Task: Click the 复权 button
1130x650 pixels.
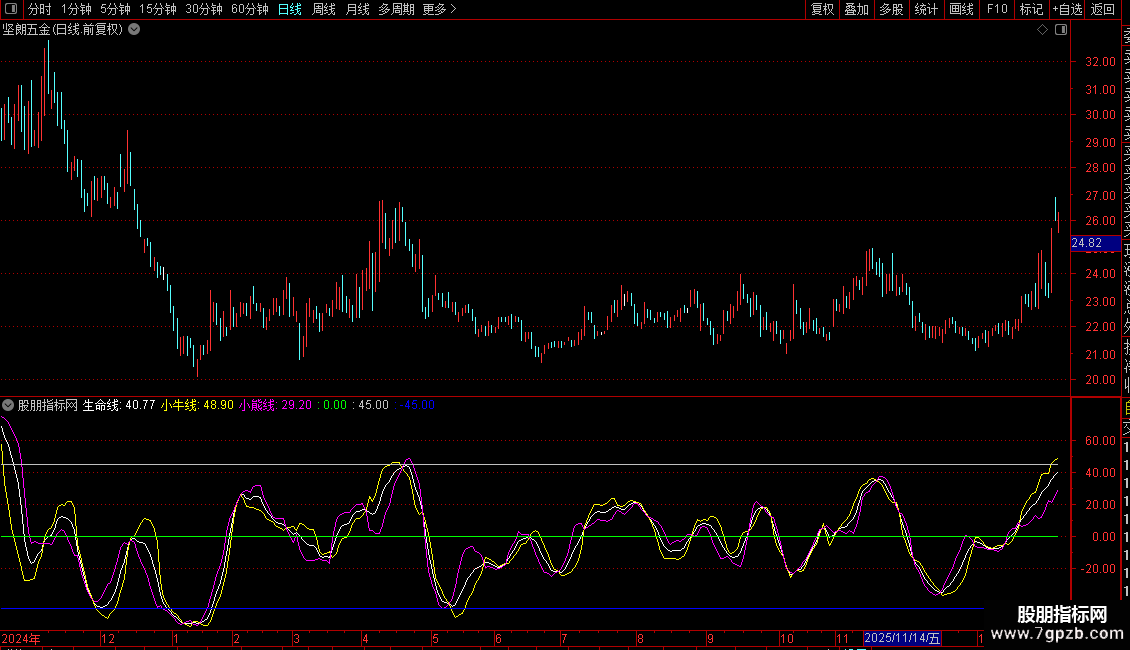Action: tap(822, 9)
